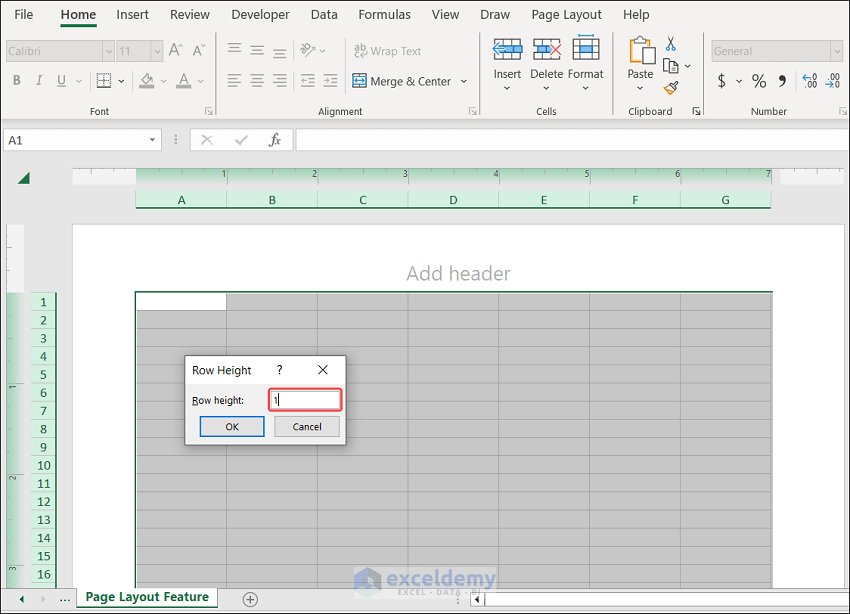Open Alignment group dialog launcher
Image resolution: width=850 pixels, height=614 pixels.
(x=473, y=111)
